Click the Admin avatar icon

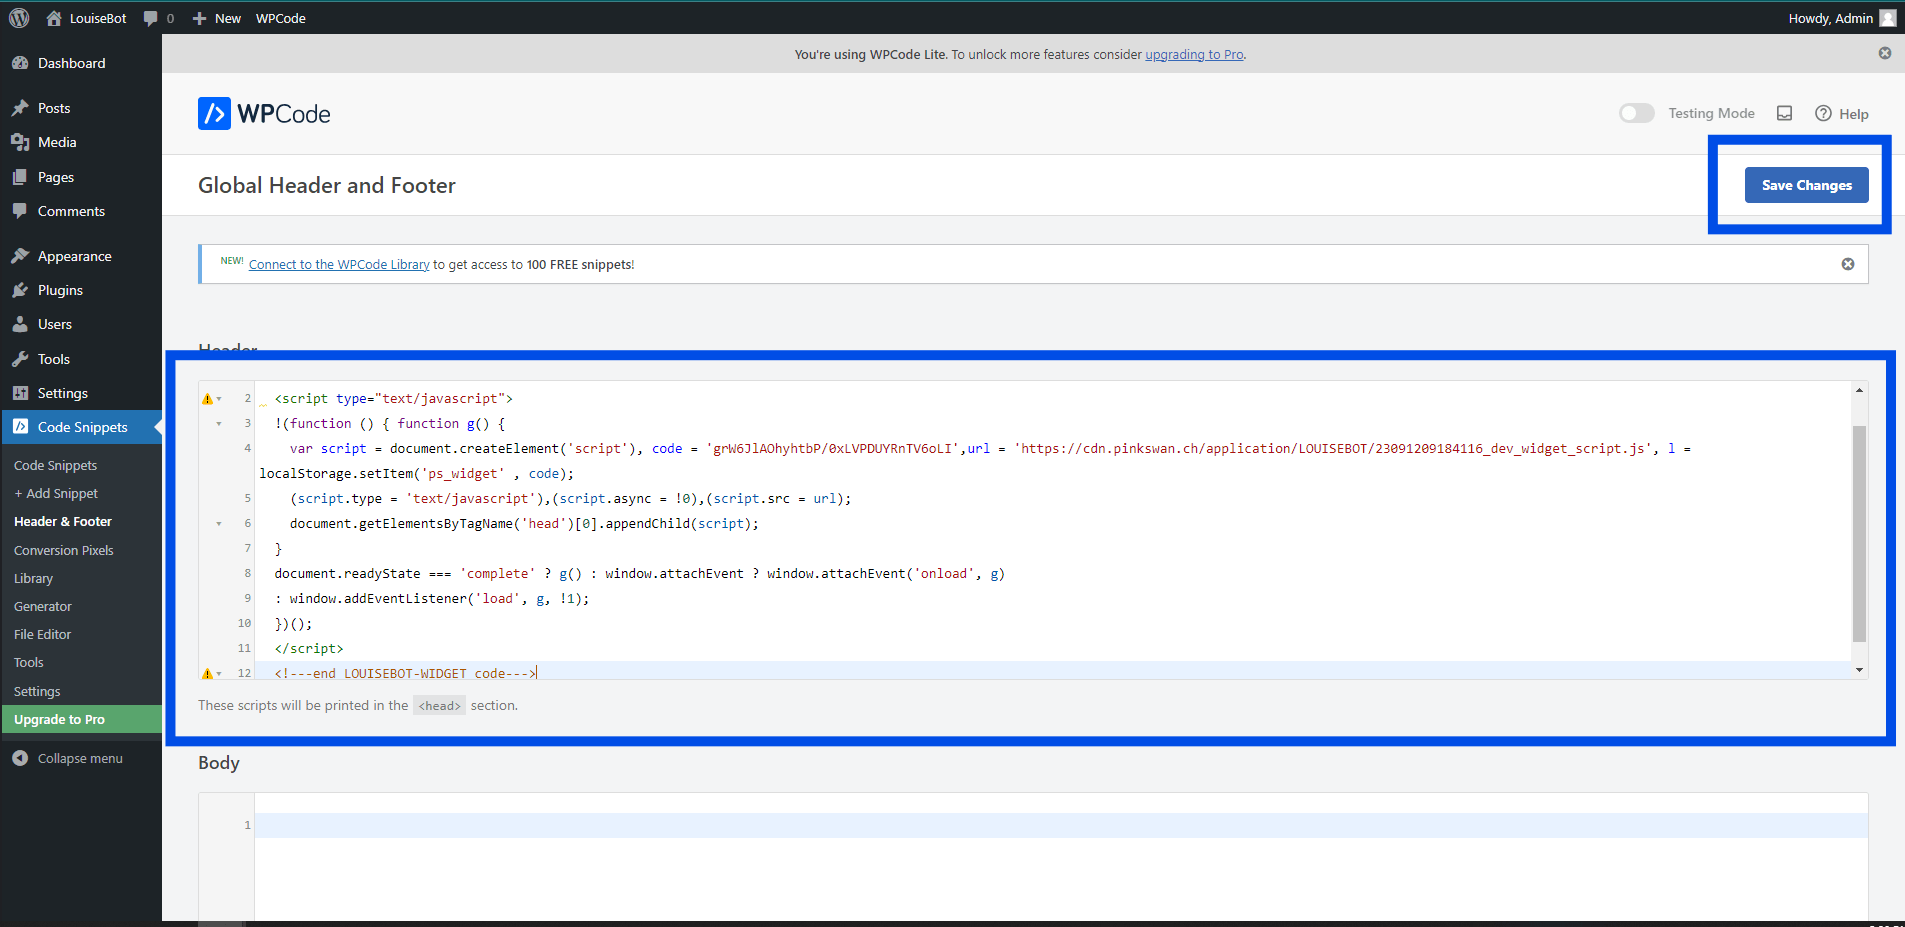(x=1888, y=18)
